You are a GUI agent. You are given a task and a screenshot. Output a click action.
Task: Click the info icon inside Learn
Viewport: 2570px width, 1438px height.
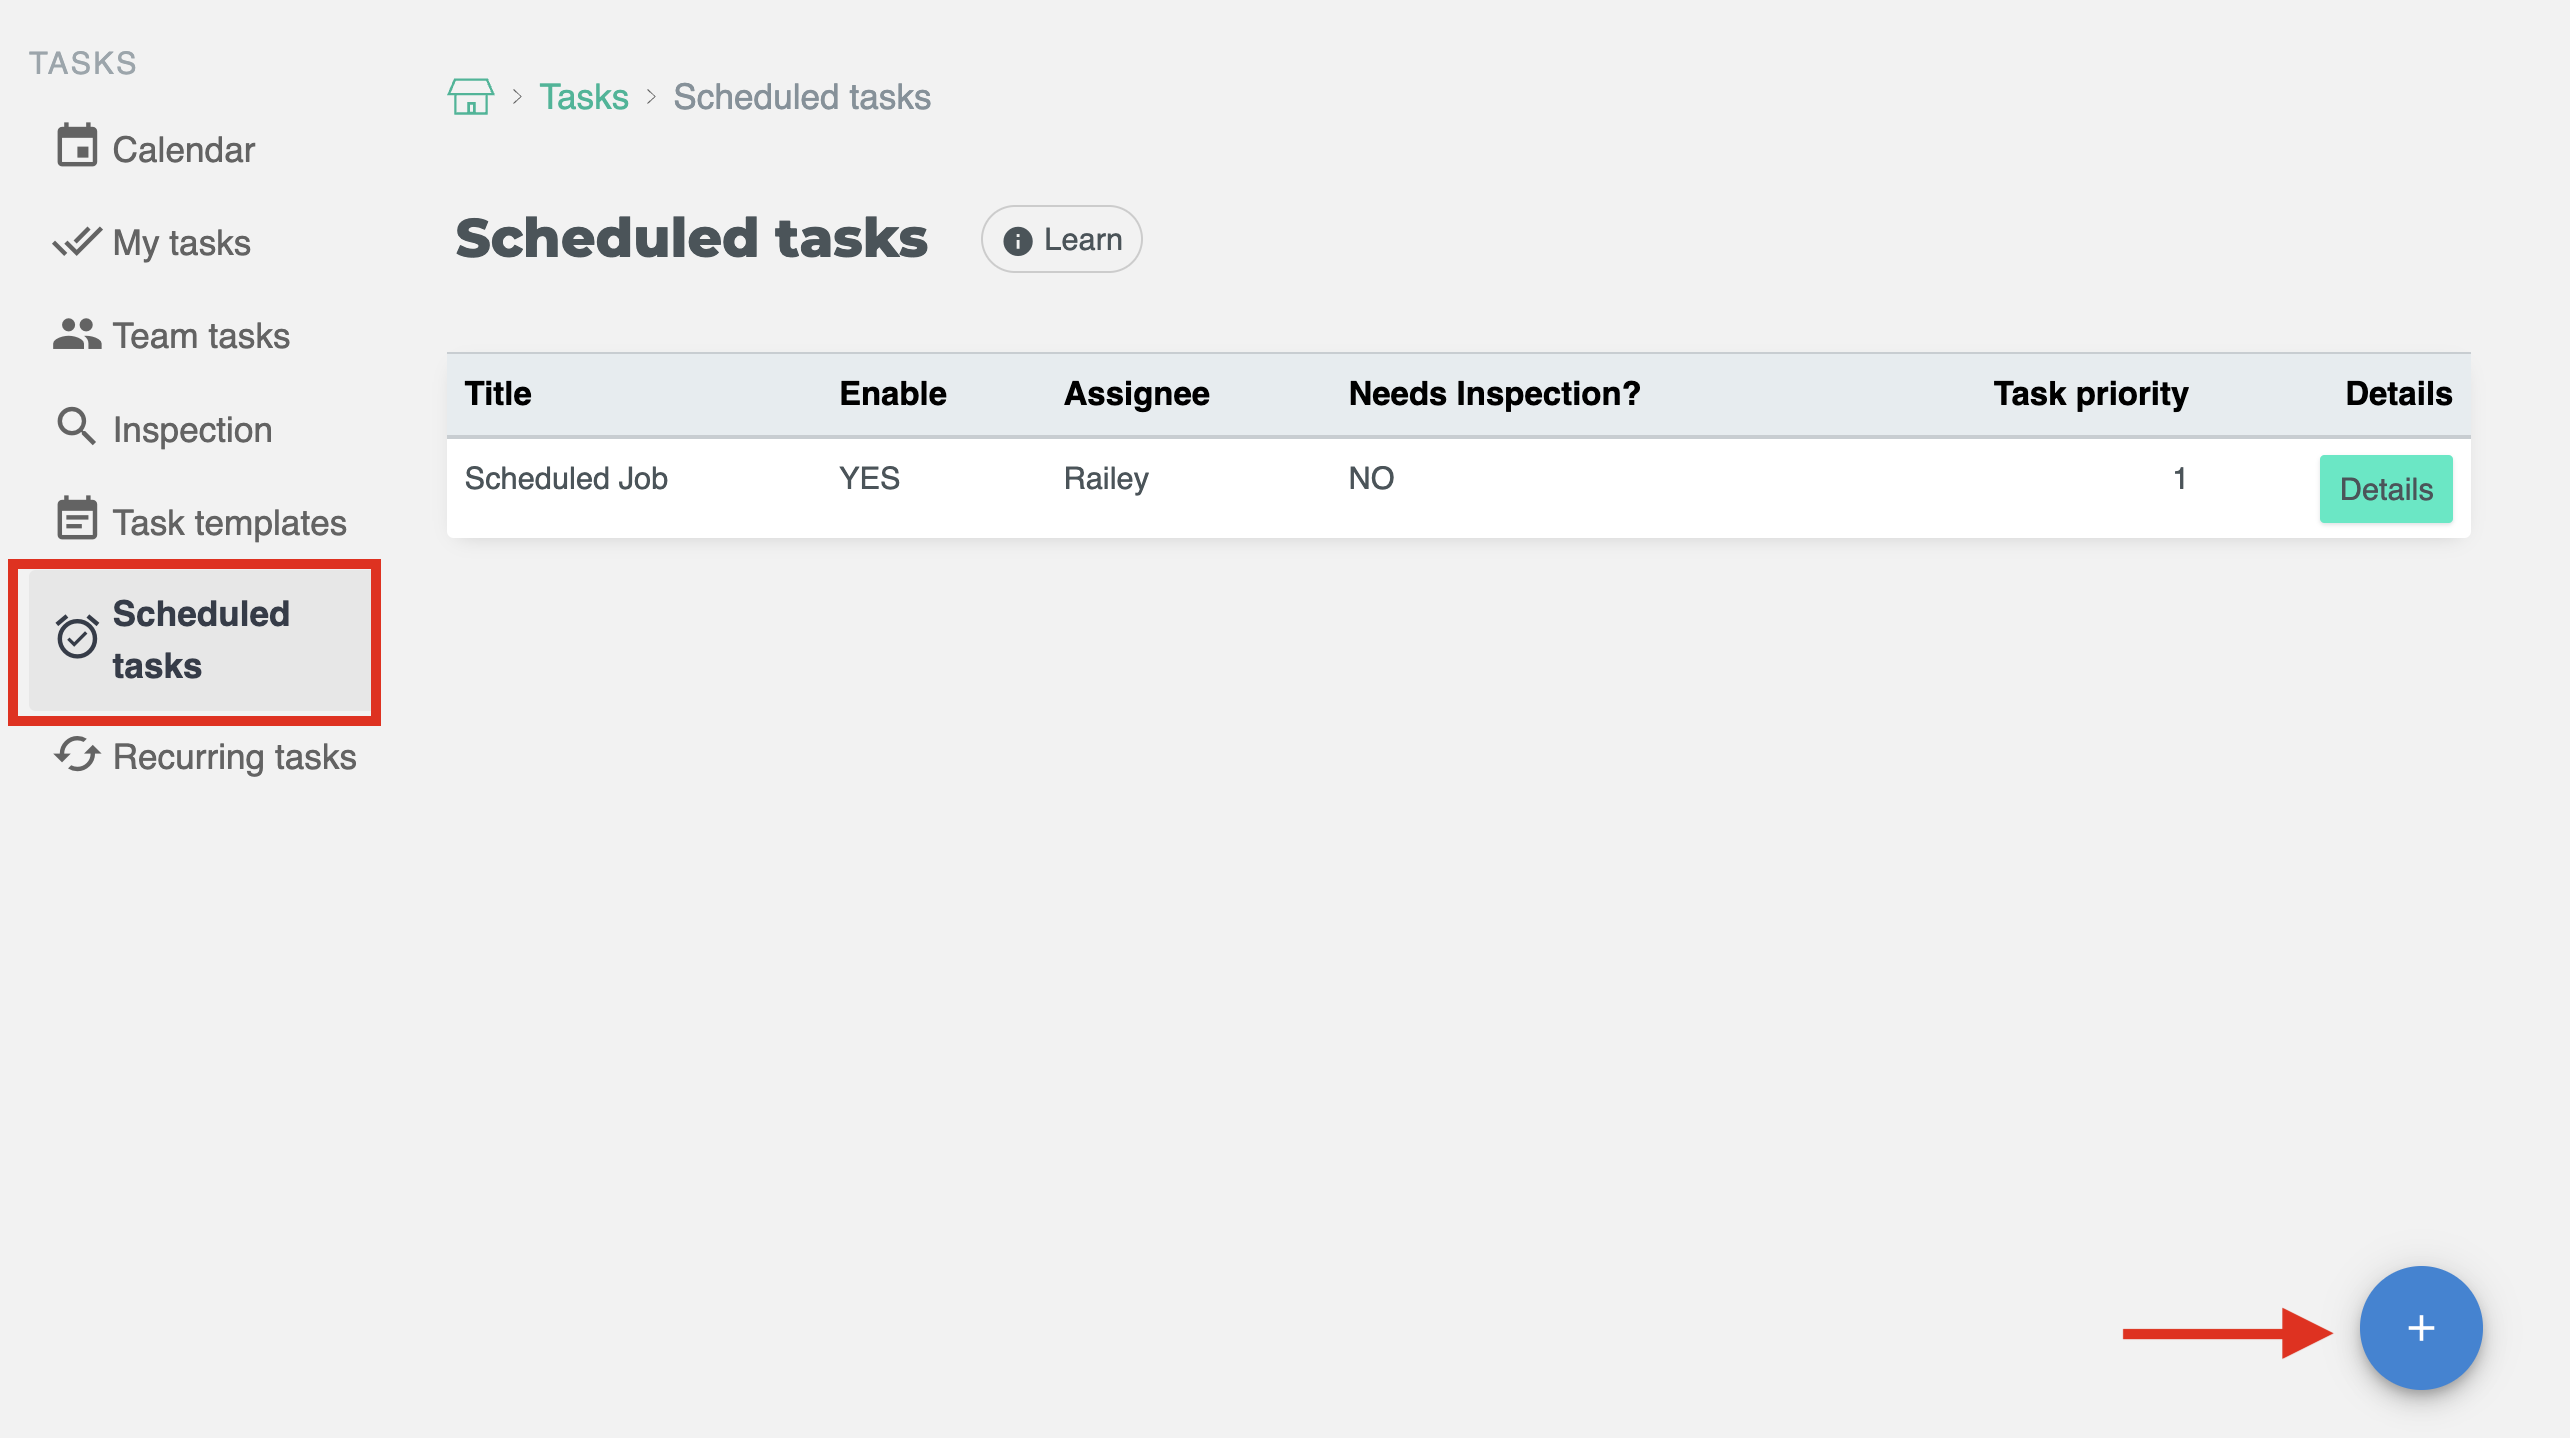1017,241
